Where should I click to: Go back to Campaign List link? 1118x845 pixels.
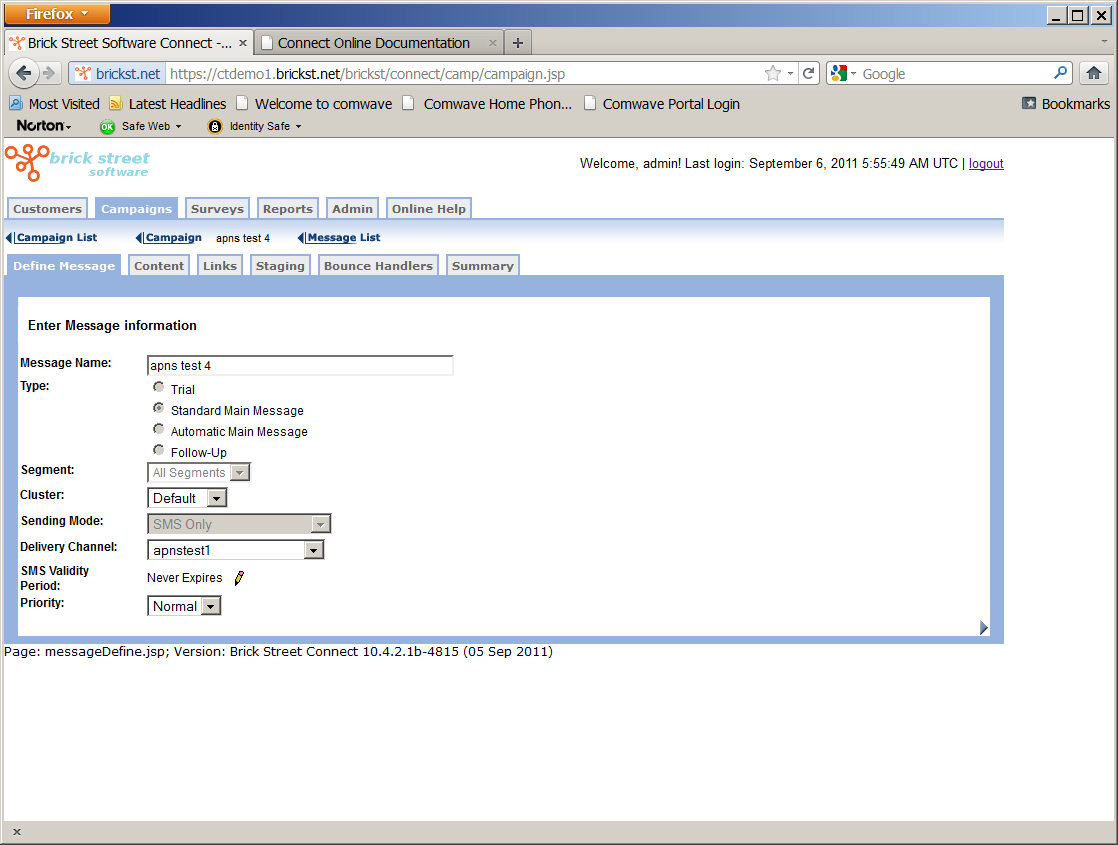click(57, 238)
